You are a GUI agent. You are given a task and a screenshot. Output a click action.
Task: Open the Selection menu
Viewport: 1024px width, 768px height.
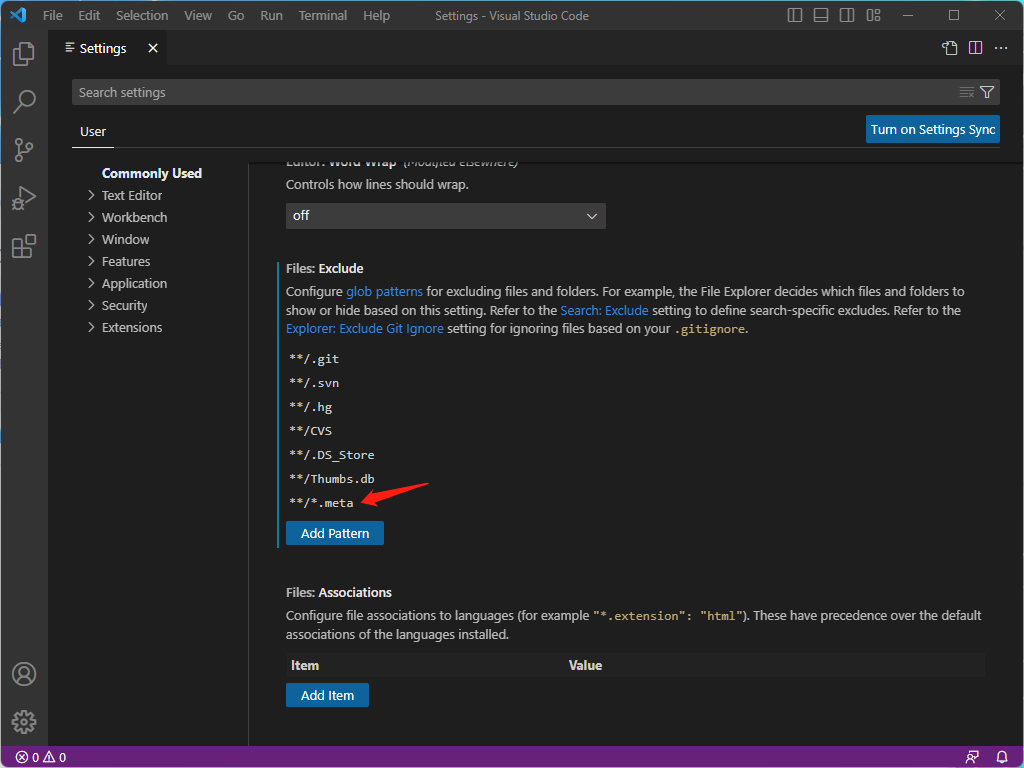coord(142,15)
